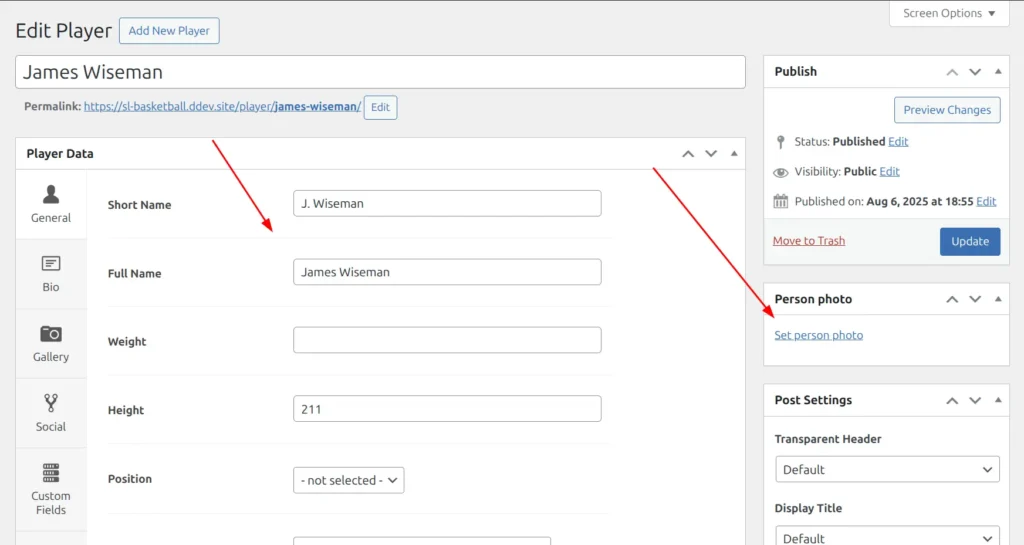Collapse the Post Settings panel

(998, 399)
